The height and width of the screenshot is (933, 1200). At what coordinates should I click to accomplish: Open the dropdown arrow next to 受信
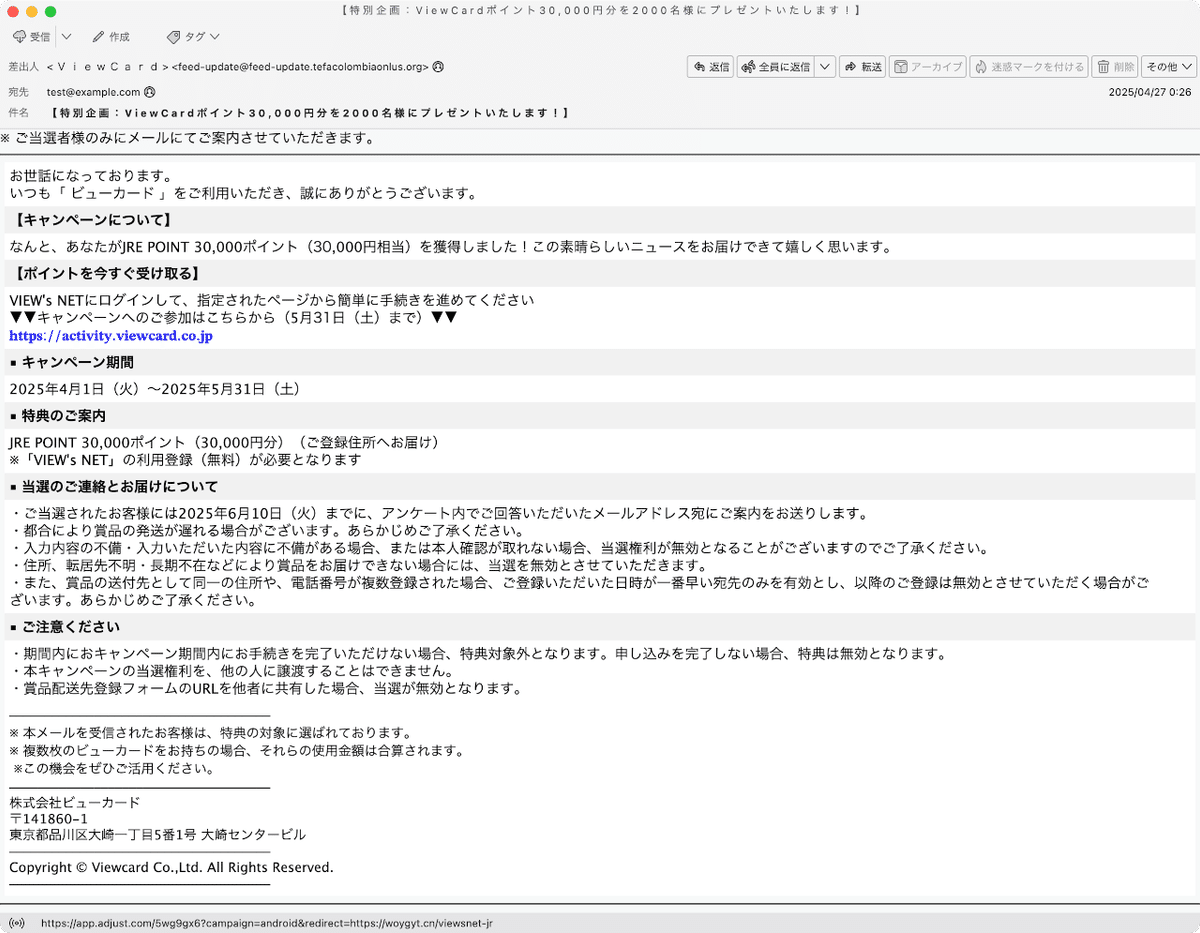tap(66, 37)
